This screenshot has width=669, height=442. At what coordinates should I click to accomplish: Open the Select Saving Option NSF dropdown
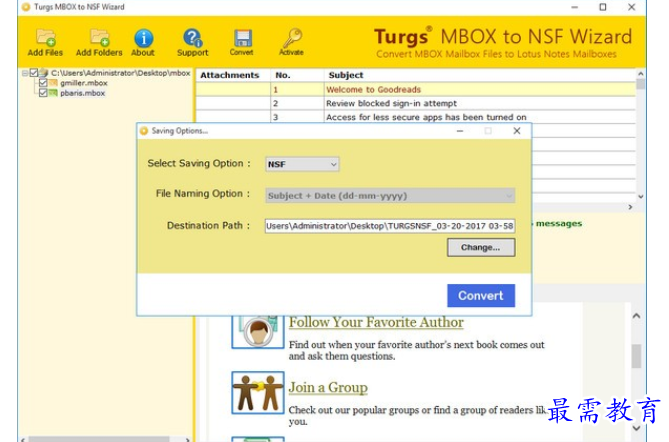[x=302, y=164]
